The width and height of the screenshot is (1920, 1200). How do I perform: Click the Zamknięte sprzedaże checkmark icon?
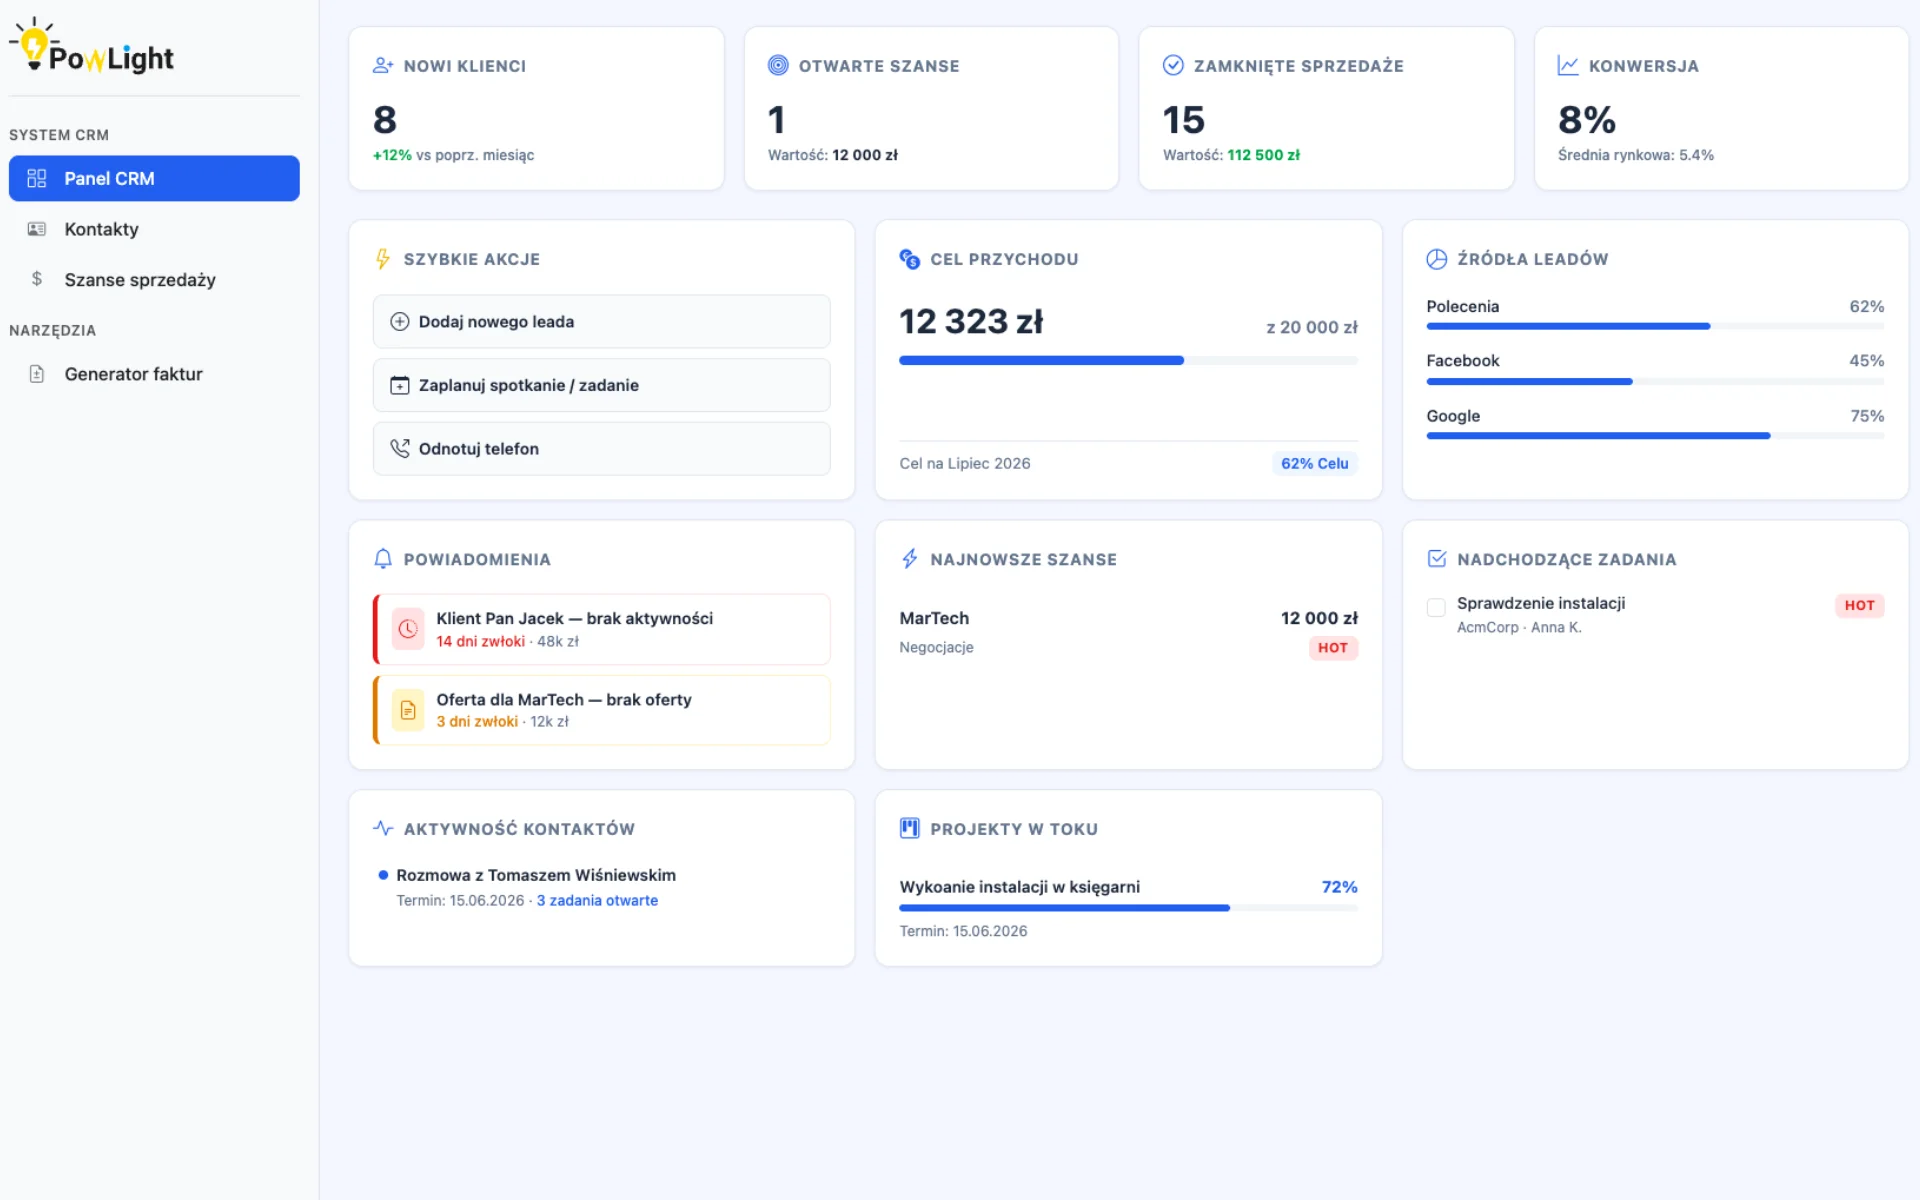tap(1173, 65)
